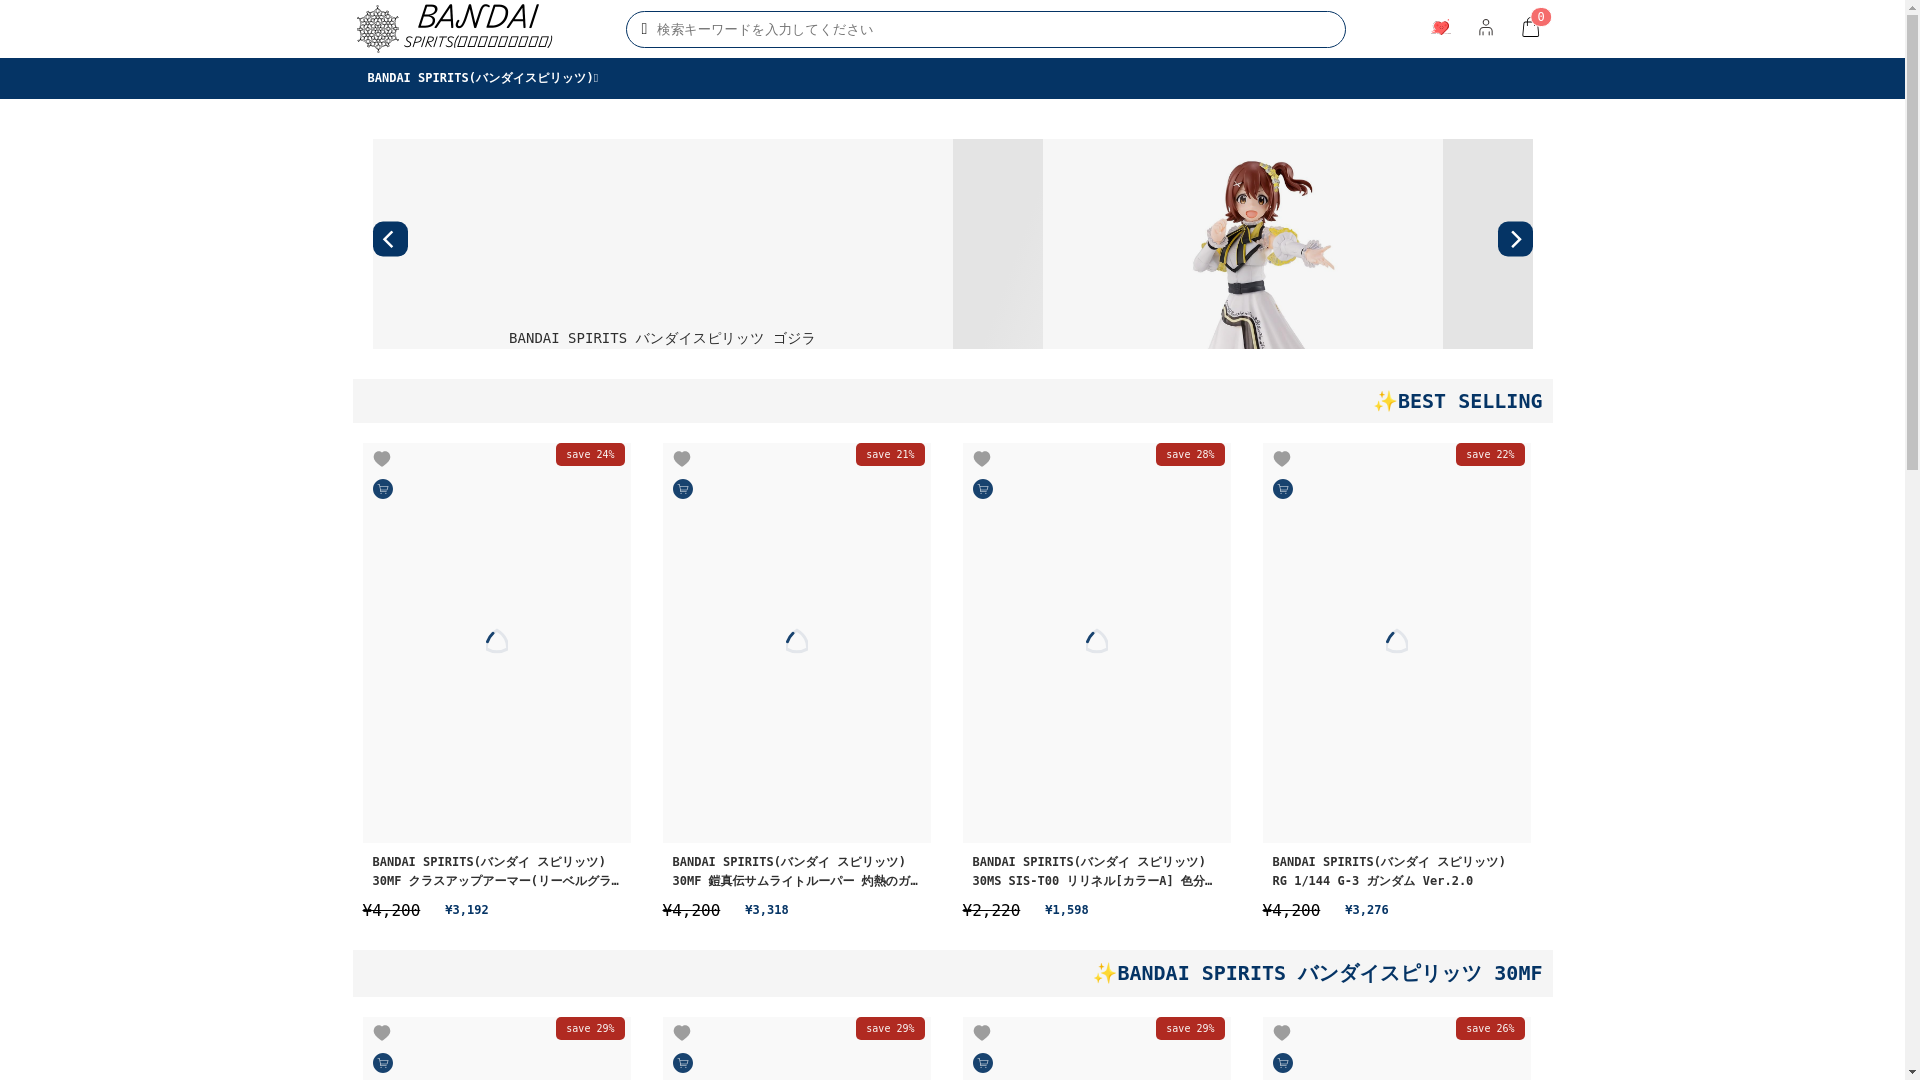The image size is (1920, 1080).
Task: Open the shopping bag cart icon
Action: tap(1530, 28)
